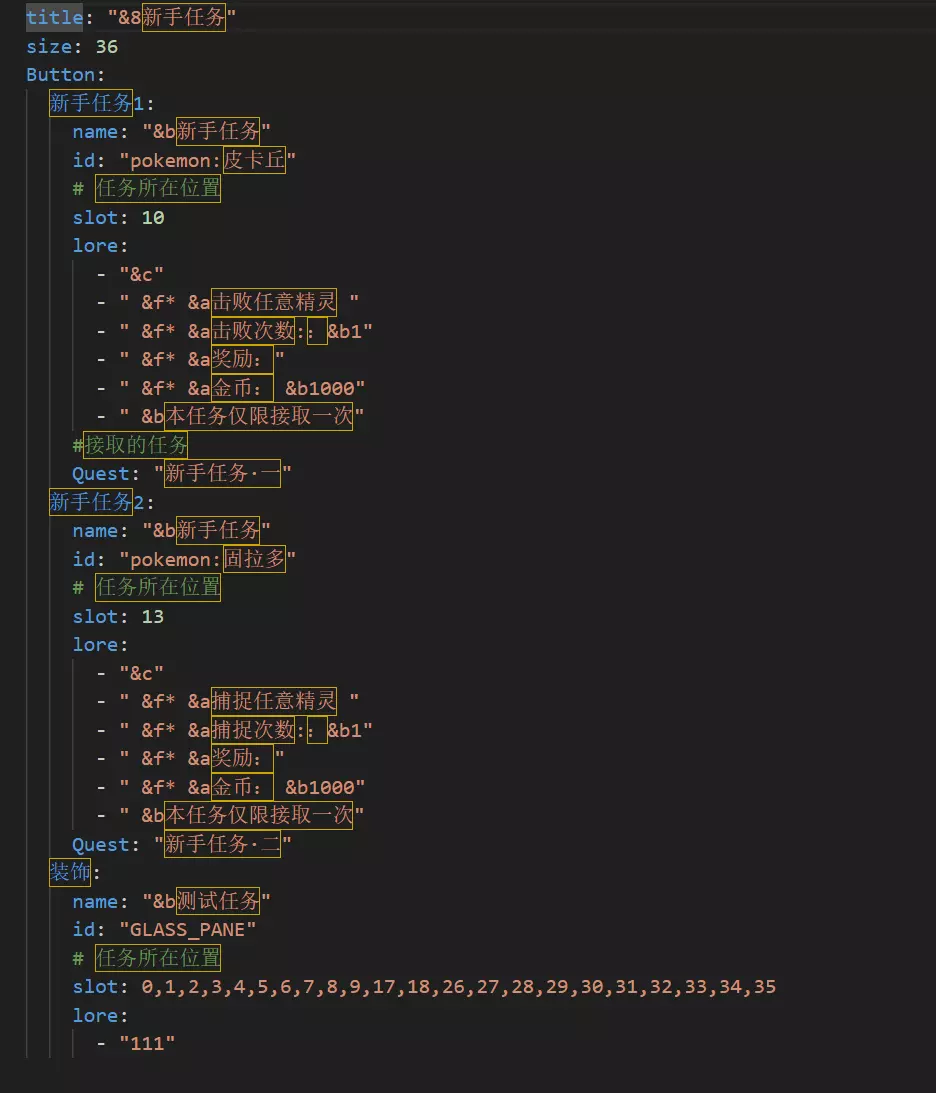The height and width of the screenshot is (1093, 936).
Task: Click the id value "pokemon:固拉多"
Action: 208,559
